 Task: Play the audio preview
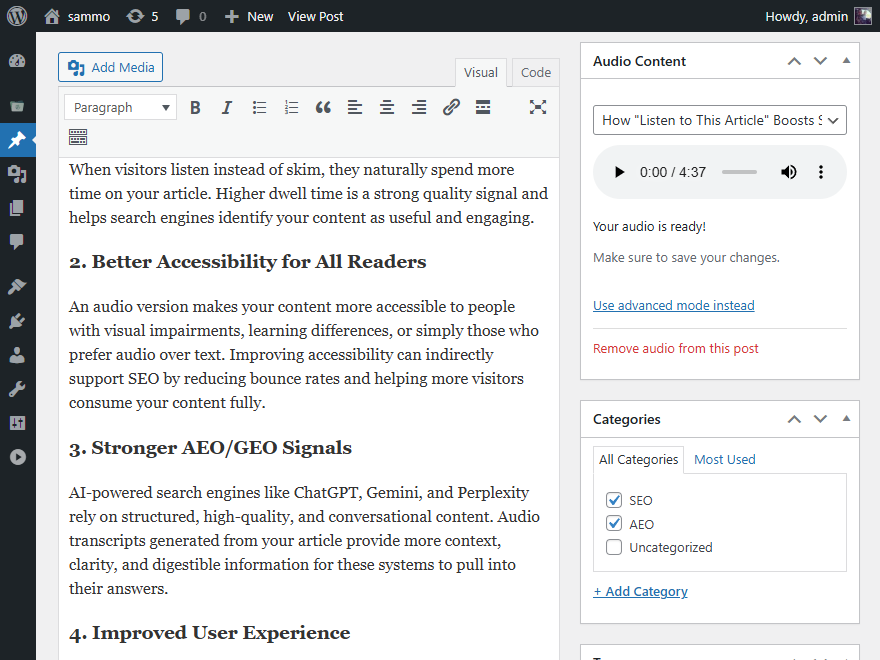[x=619, y=172]
